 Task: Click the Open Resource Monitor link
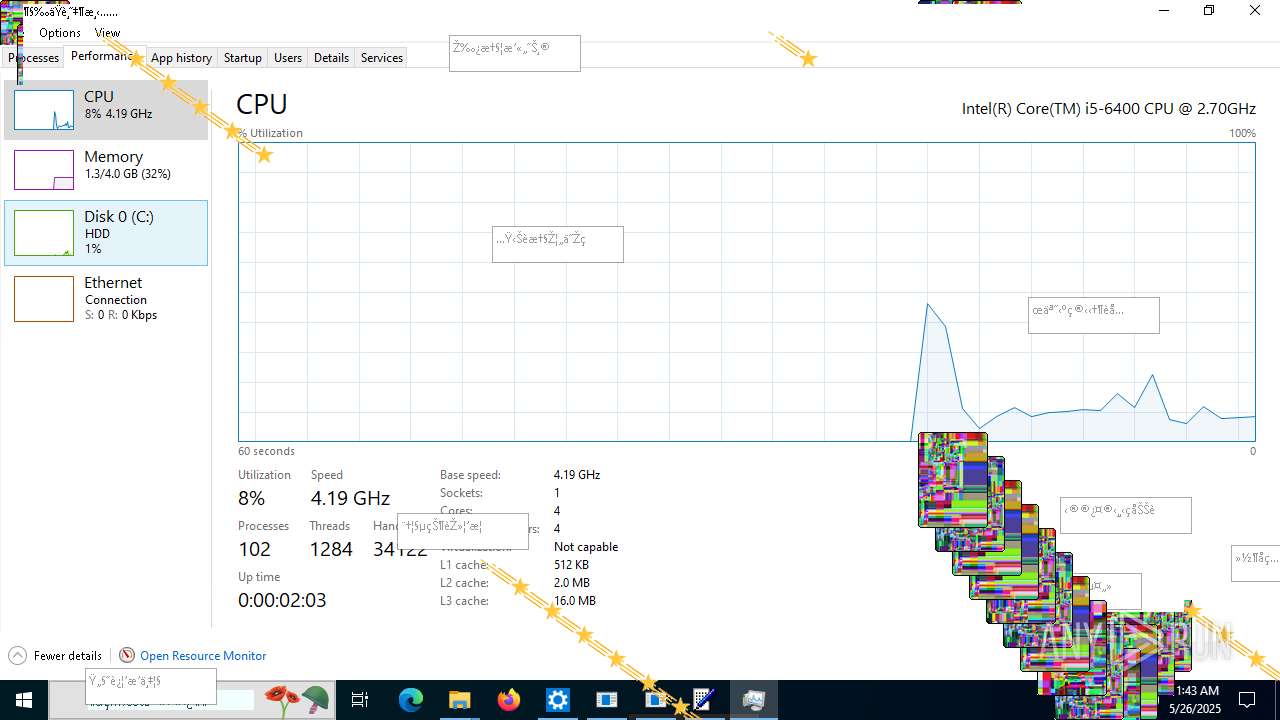(x=203, y=656)
